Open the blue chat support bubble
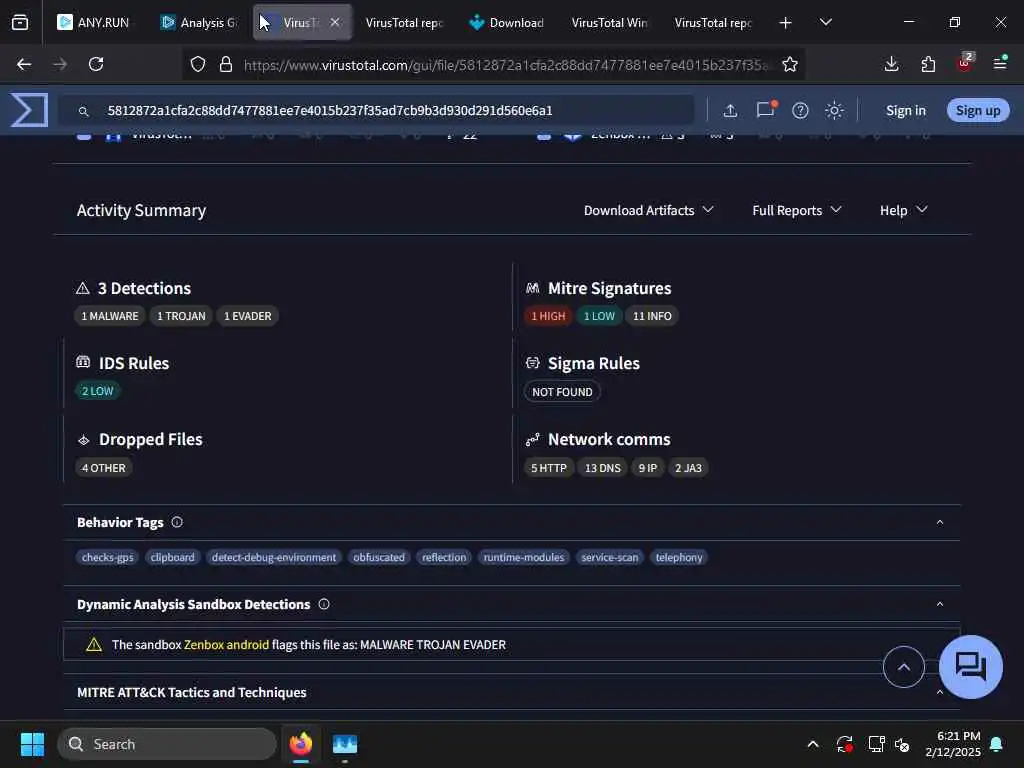 pyautogui.click(x=970, y=667)
